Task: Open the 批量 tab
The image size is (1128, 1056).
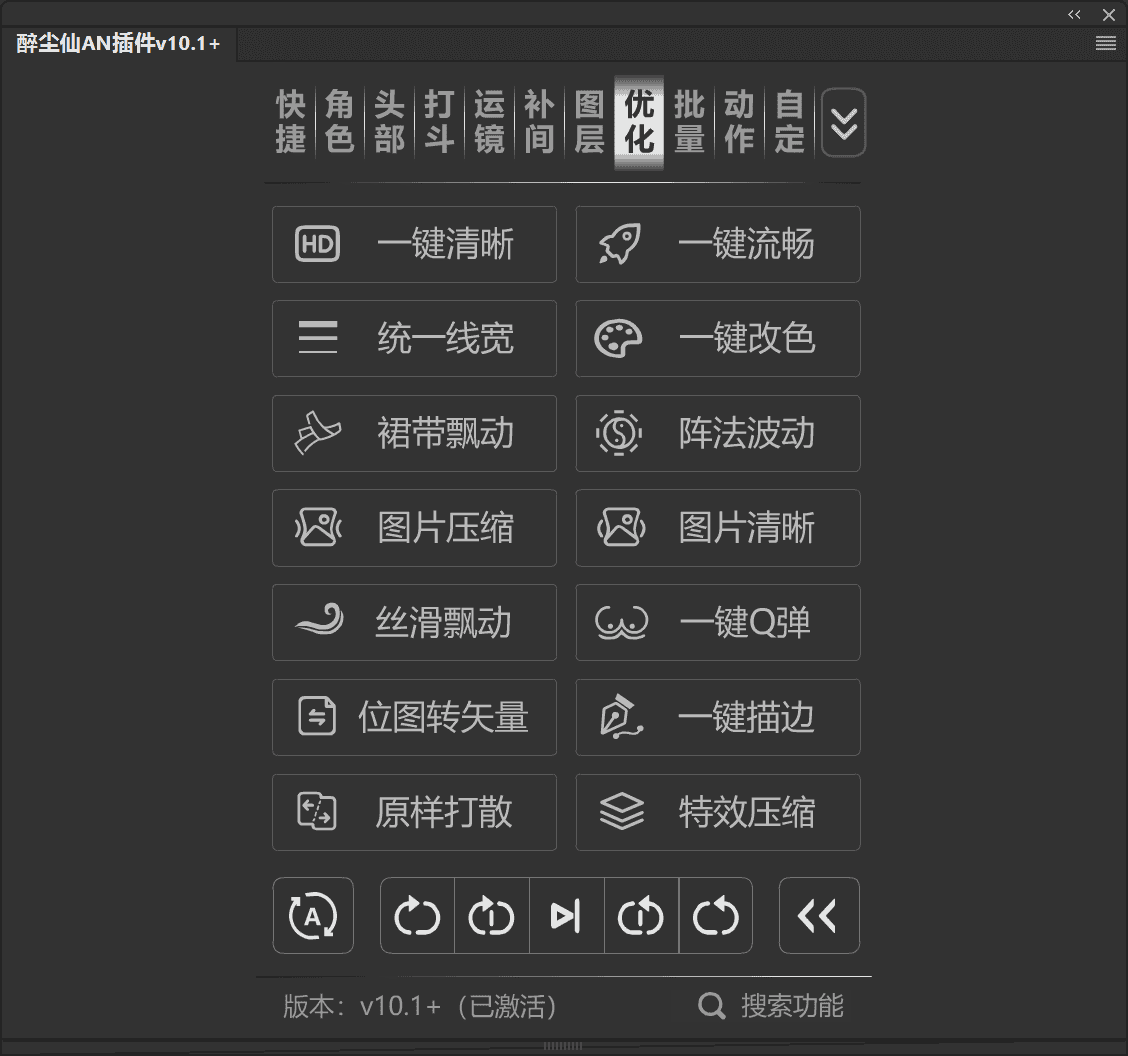Action: 689,122
